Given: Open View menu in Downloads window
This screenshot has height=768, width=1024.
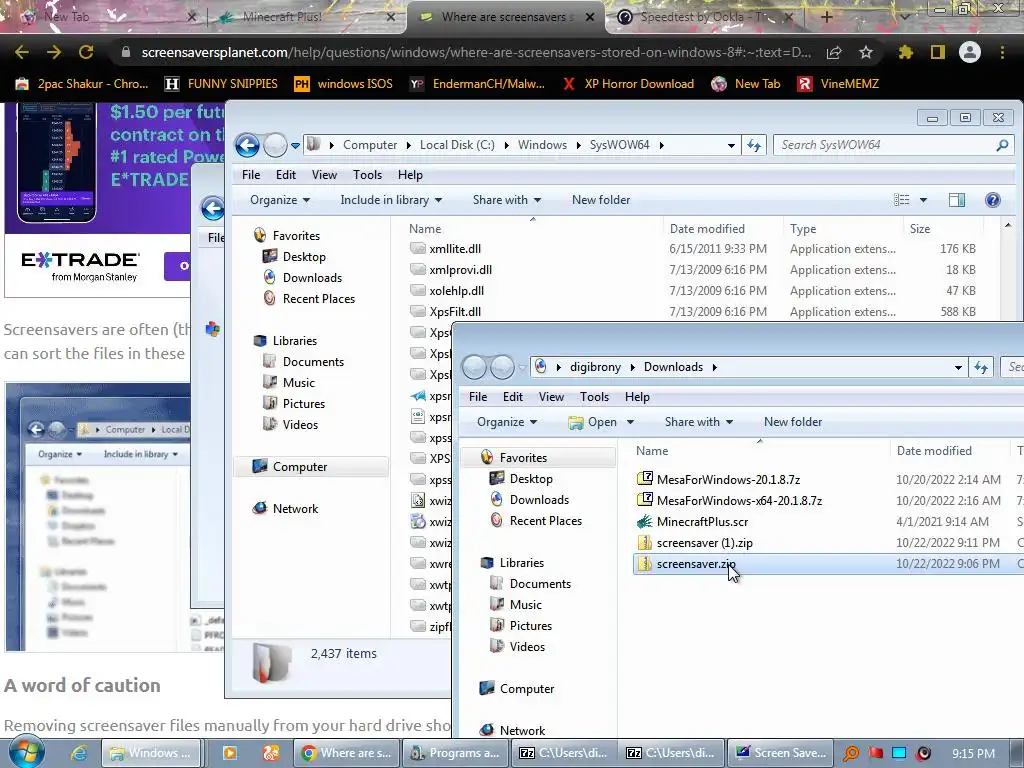Looking at the screenshot, I should (551, 396).
